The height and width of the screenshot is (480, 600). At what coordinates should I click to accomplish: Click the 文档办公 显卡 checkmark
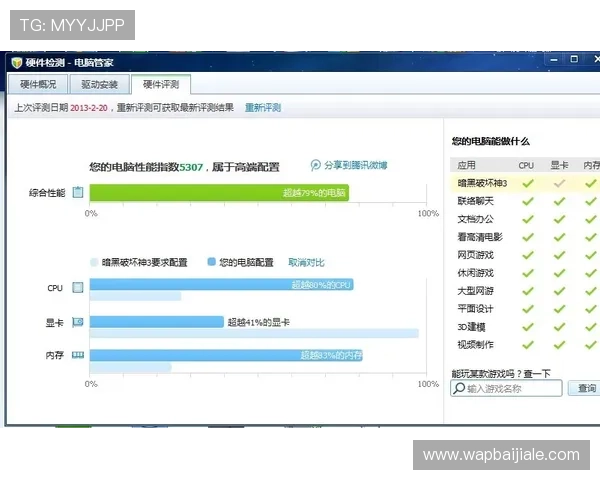click(559, 219)
